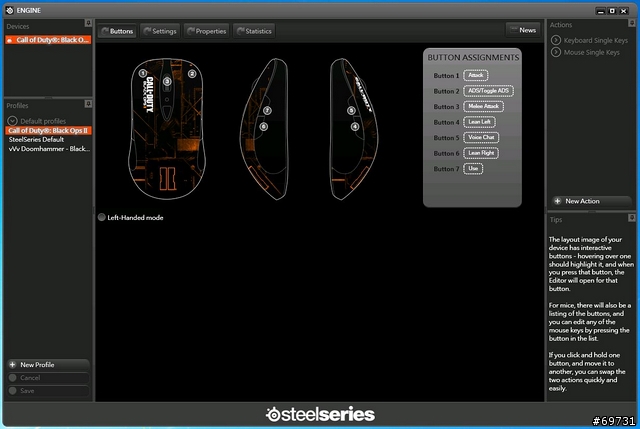Viewport: 640px width, 429px height.
Task: Edit Button 1 Attack assignment
Action: (476, 75)
